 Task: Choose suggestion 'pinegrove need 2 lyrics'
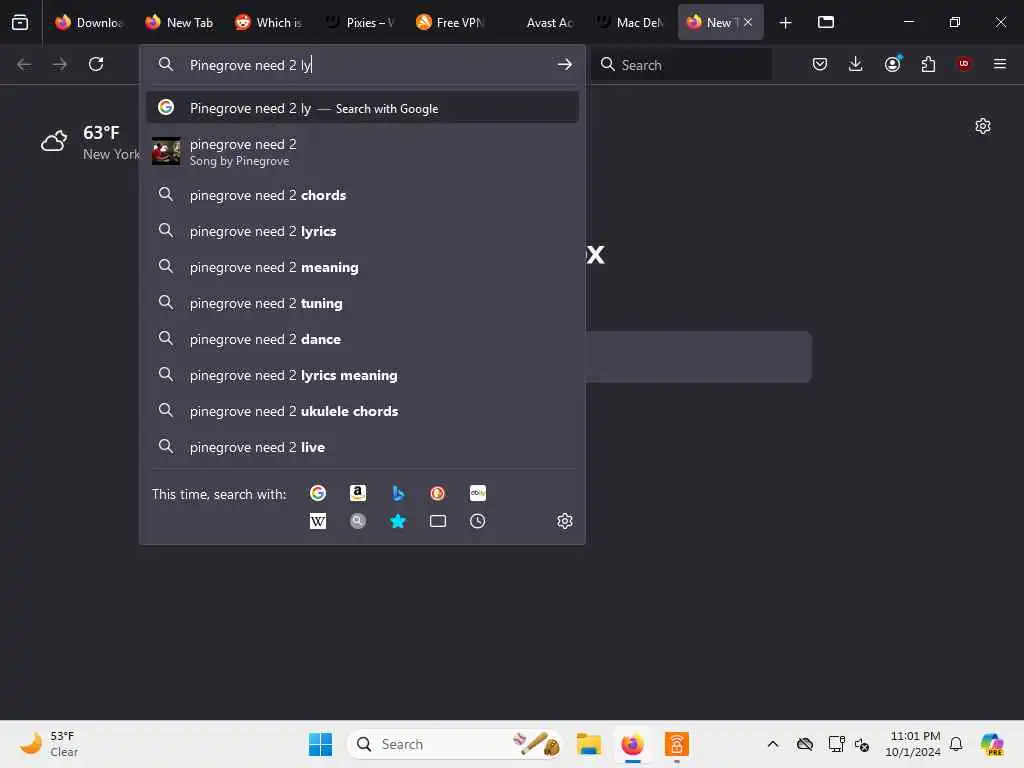[362, 231]
